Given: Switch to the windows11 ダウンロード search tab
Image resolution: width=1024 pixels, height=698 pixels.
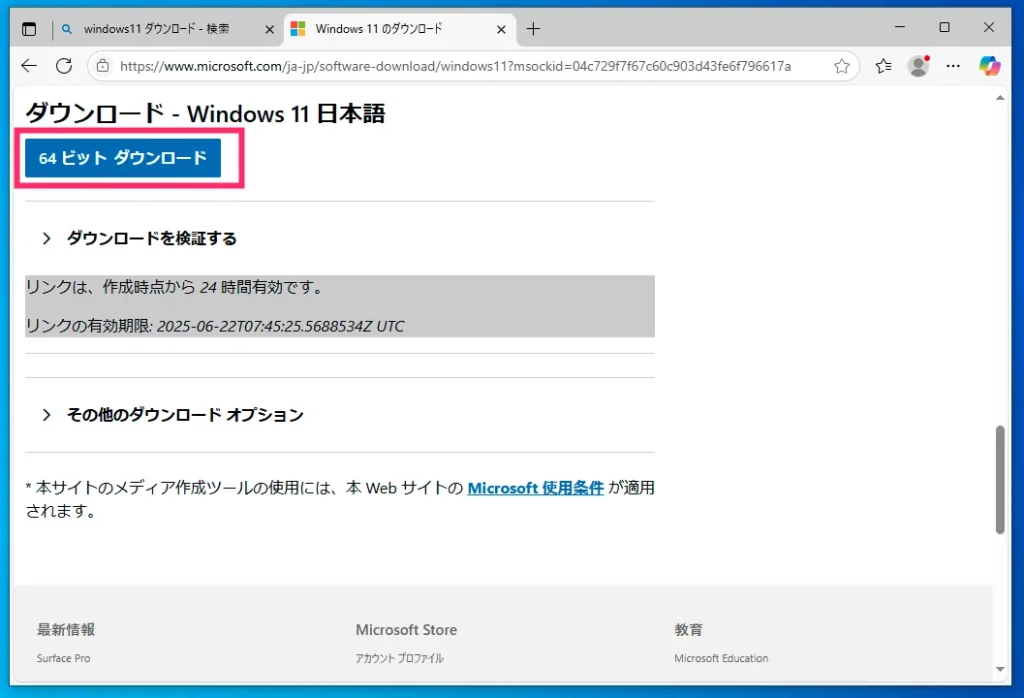Looking at the screenshot, I should (157, 29).
